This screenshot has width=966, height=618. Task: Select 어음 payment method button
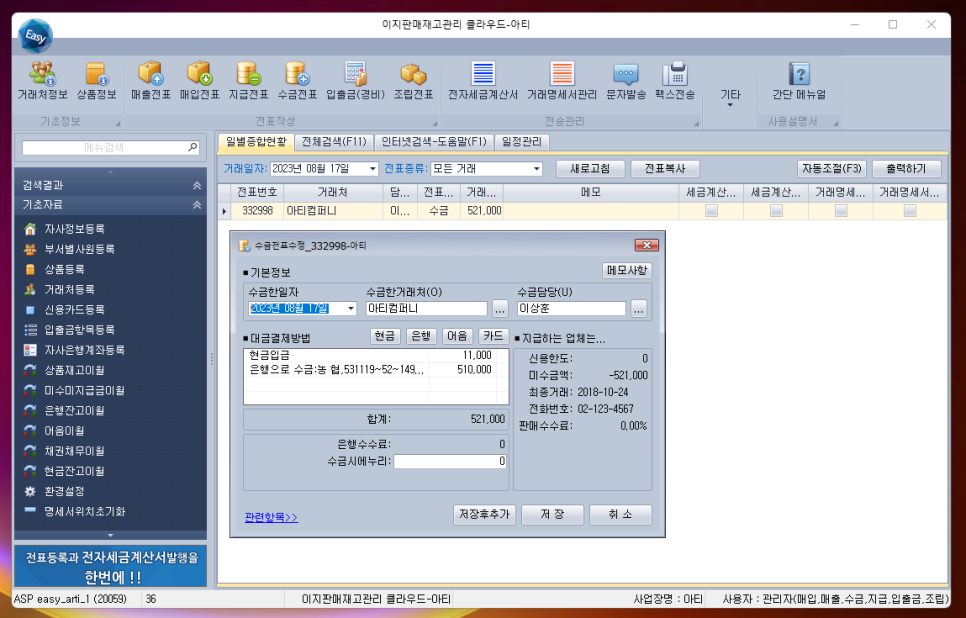pyautogui.click(x=457, y=336)
